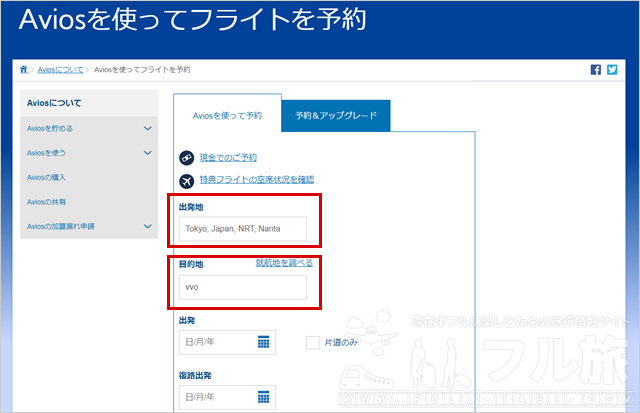Screen dimensions: 640x413
Task: Open 特典フライトの空席状況を確認 link
Action: (x=257, y=180)
